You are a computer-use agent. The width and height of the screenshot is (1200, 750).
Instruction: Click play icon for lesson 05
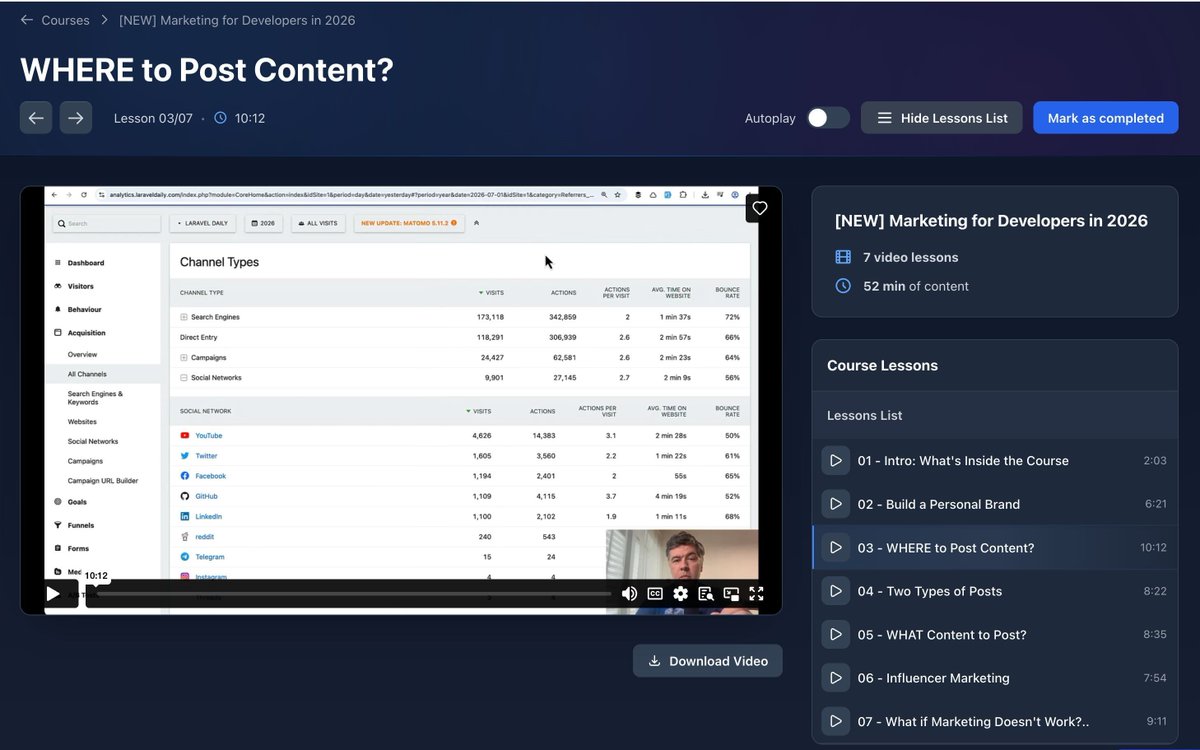click(x=835, y=635)
